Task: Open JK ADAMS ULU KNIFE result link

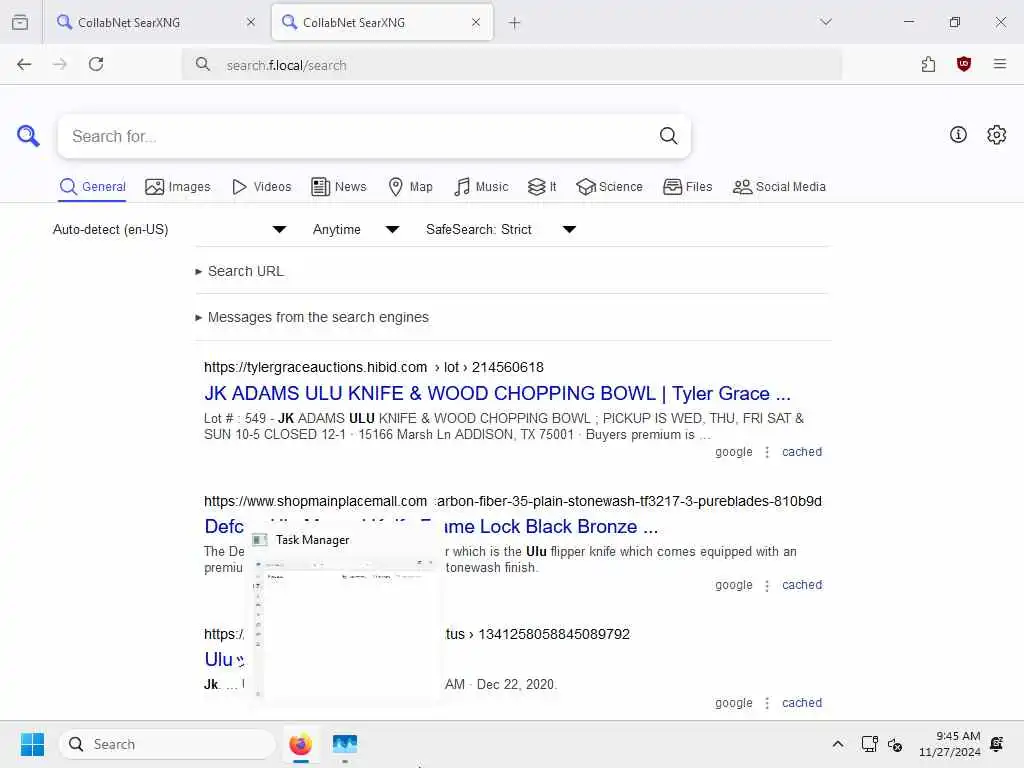Action: click(x=497, y=393)
